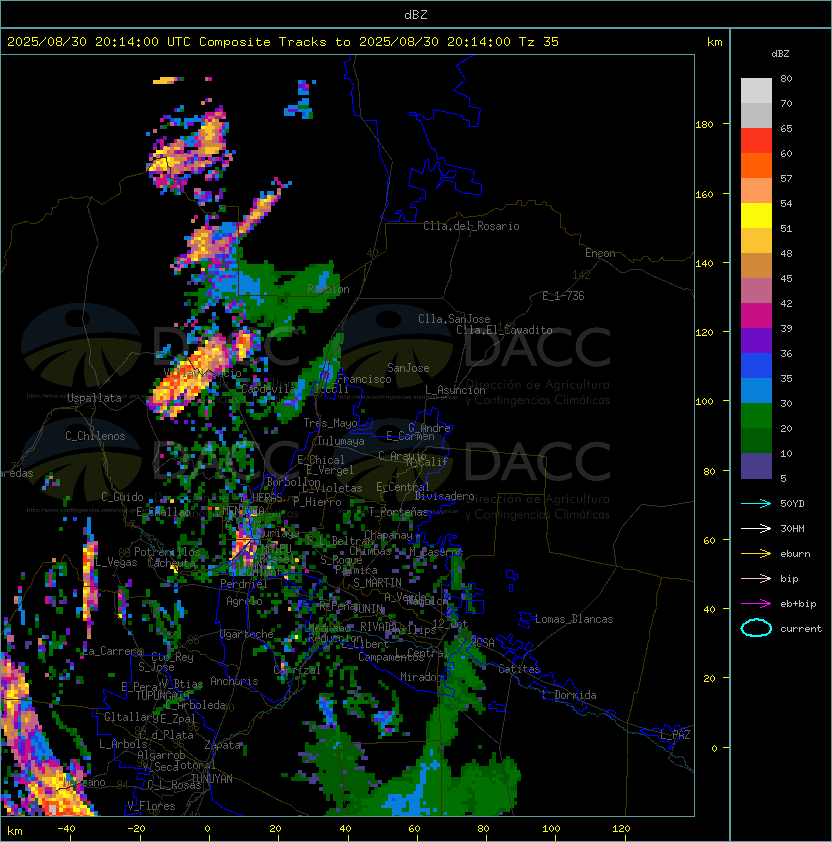Click the 'Anchoris' map label
Image resolution: width=832 pixels, height=842 pixels.
[234, 681]
